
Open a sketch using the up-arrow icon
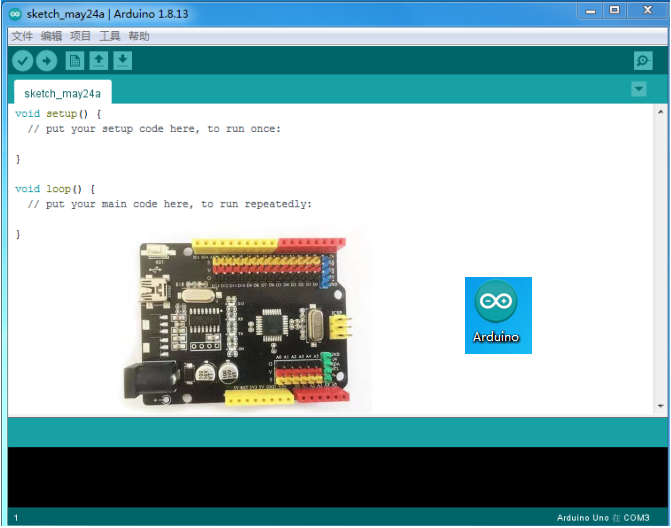click(99, 61)
